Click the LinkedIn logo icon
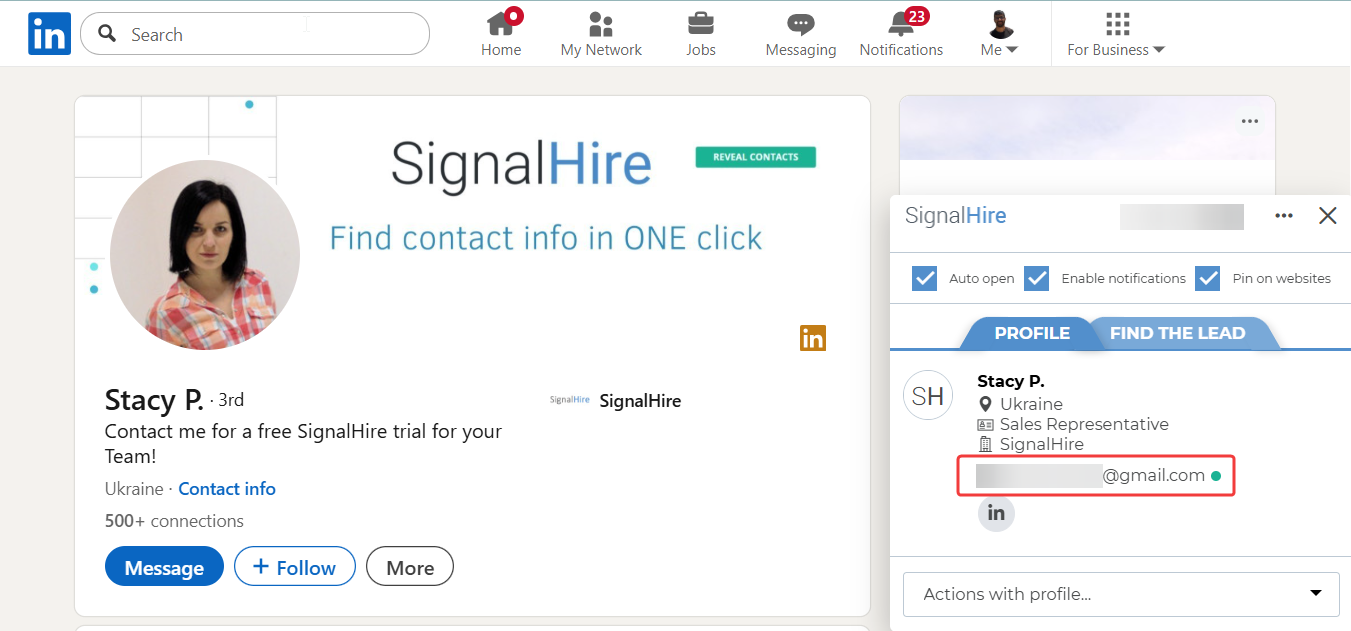Screen dimensions: 1351x631 point(49,34)
